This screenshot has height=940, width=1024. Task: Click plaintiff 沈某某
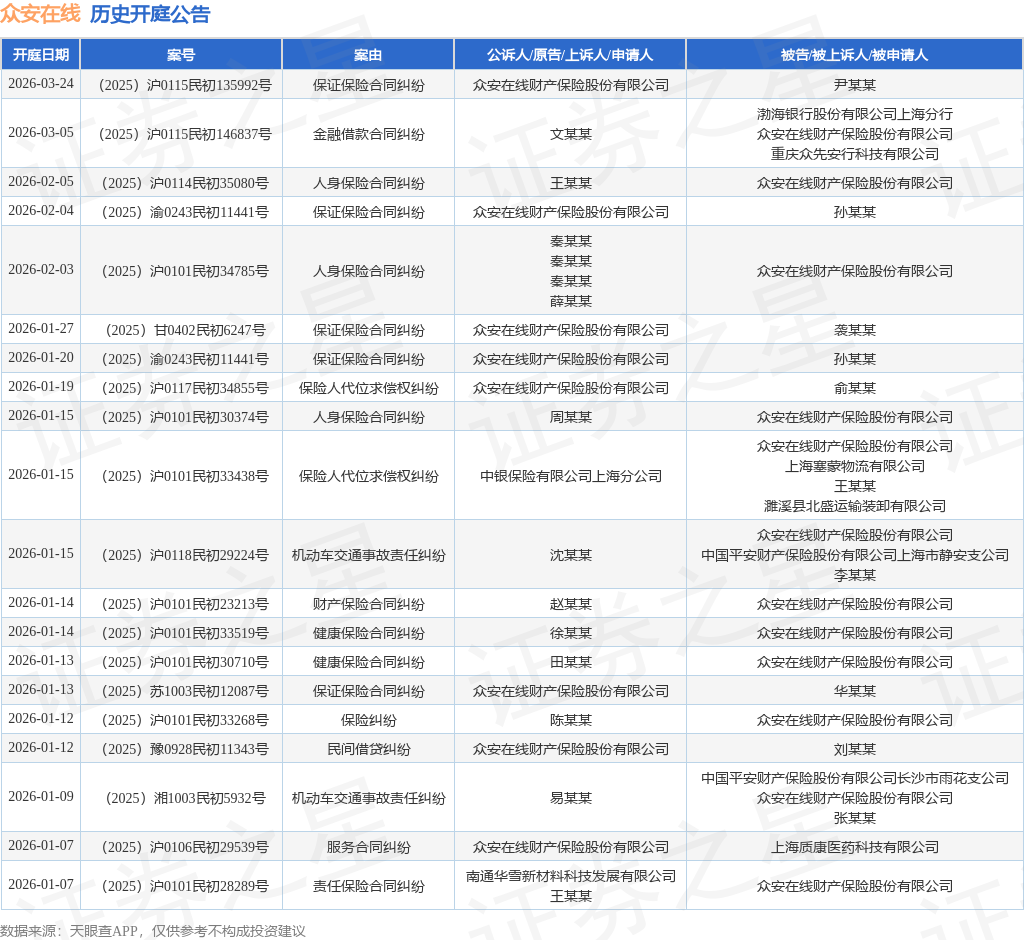coord(571,555)
